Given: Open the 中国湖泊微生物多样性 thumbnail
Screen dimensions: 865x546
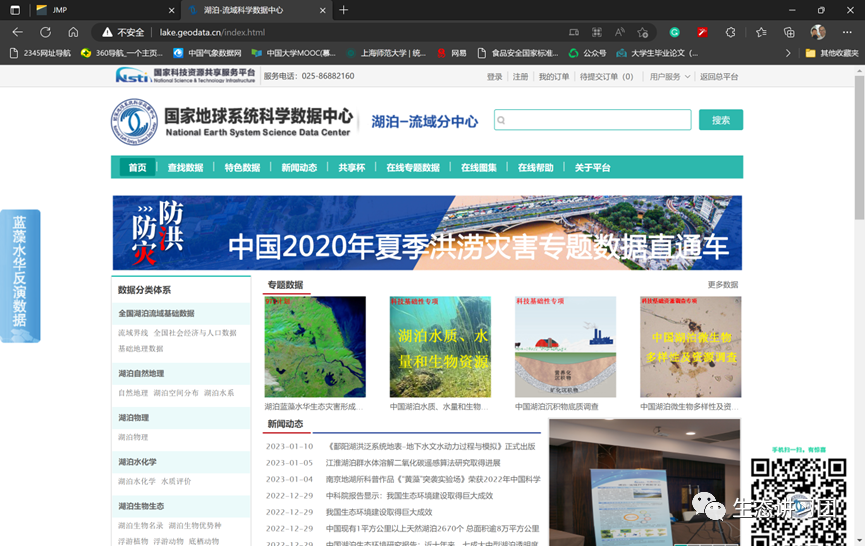Looking at the screenshot, I should click(x=691, y=347).
